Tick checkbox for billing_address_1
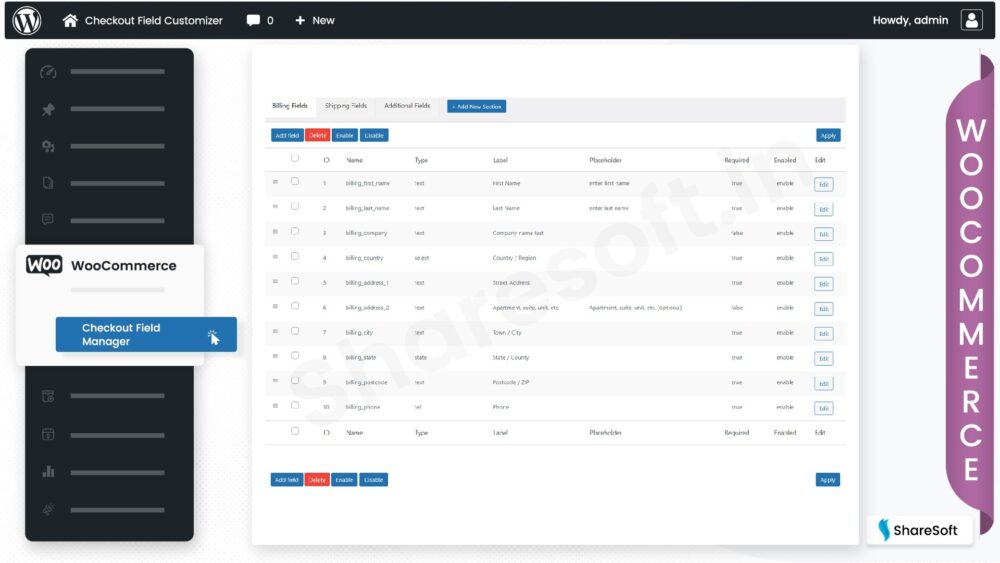This screenshot has height=563, width=1000. [x=295, y=281]
